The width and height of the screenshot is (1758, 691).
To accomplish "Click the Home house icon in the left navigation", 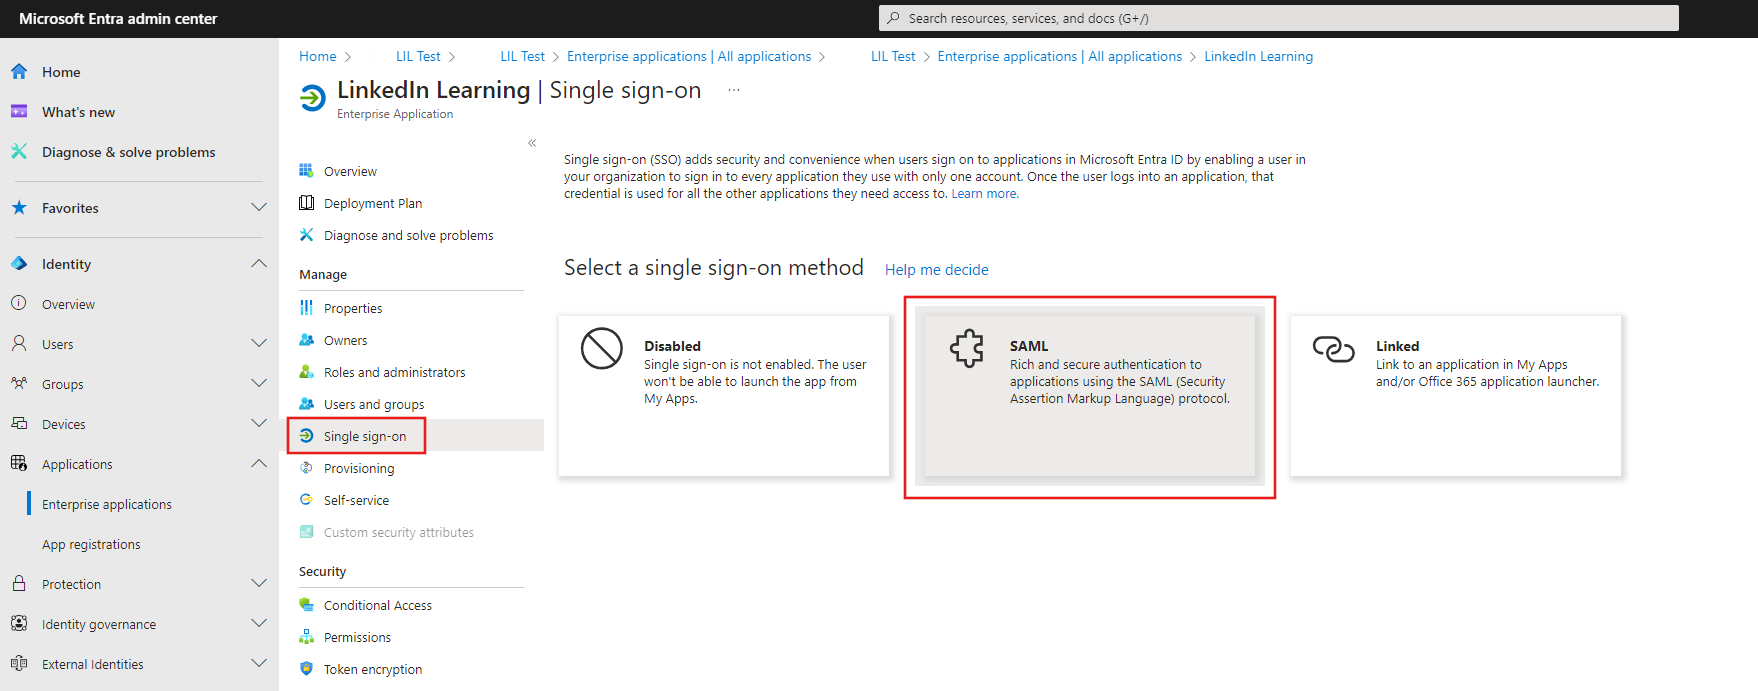I will click(x=19, y=72).
